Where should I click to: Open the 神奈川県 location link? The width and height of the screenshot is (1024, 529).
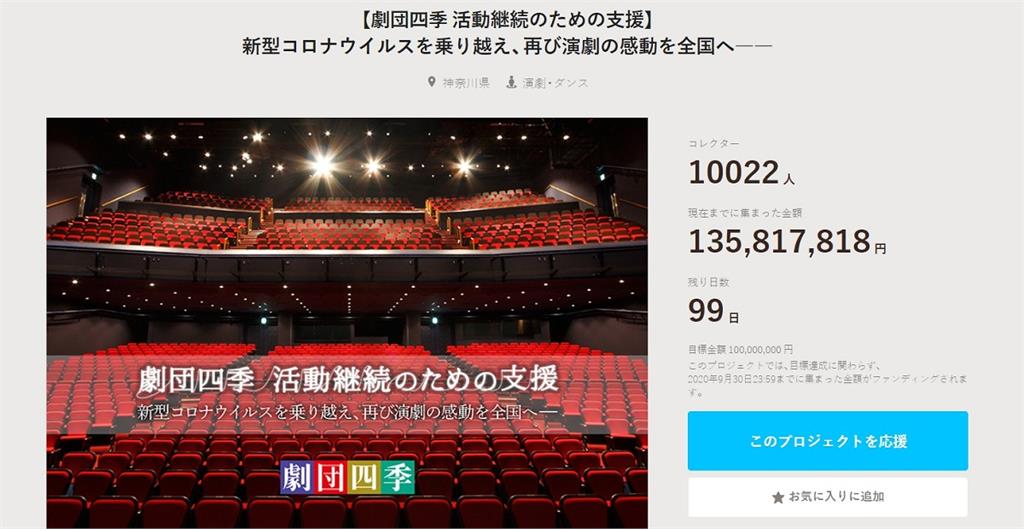[x=466, y=83]
